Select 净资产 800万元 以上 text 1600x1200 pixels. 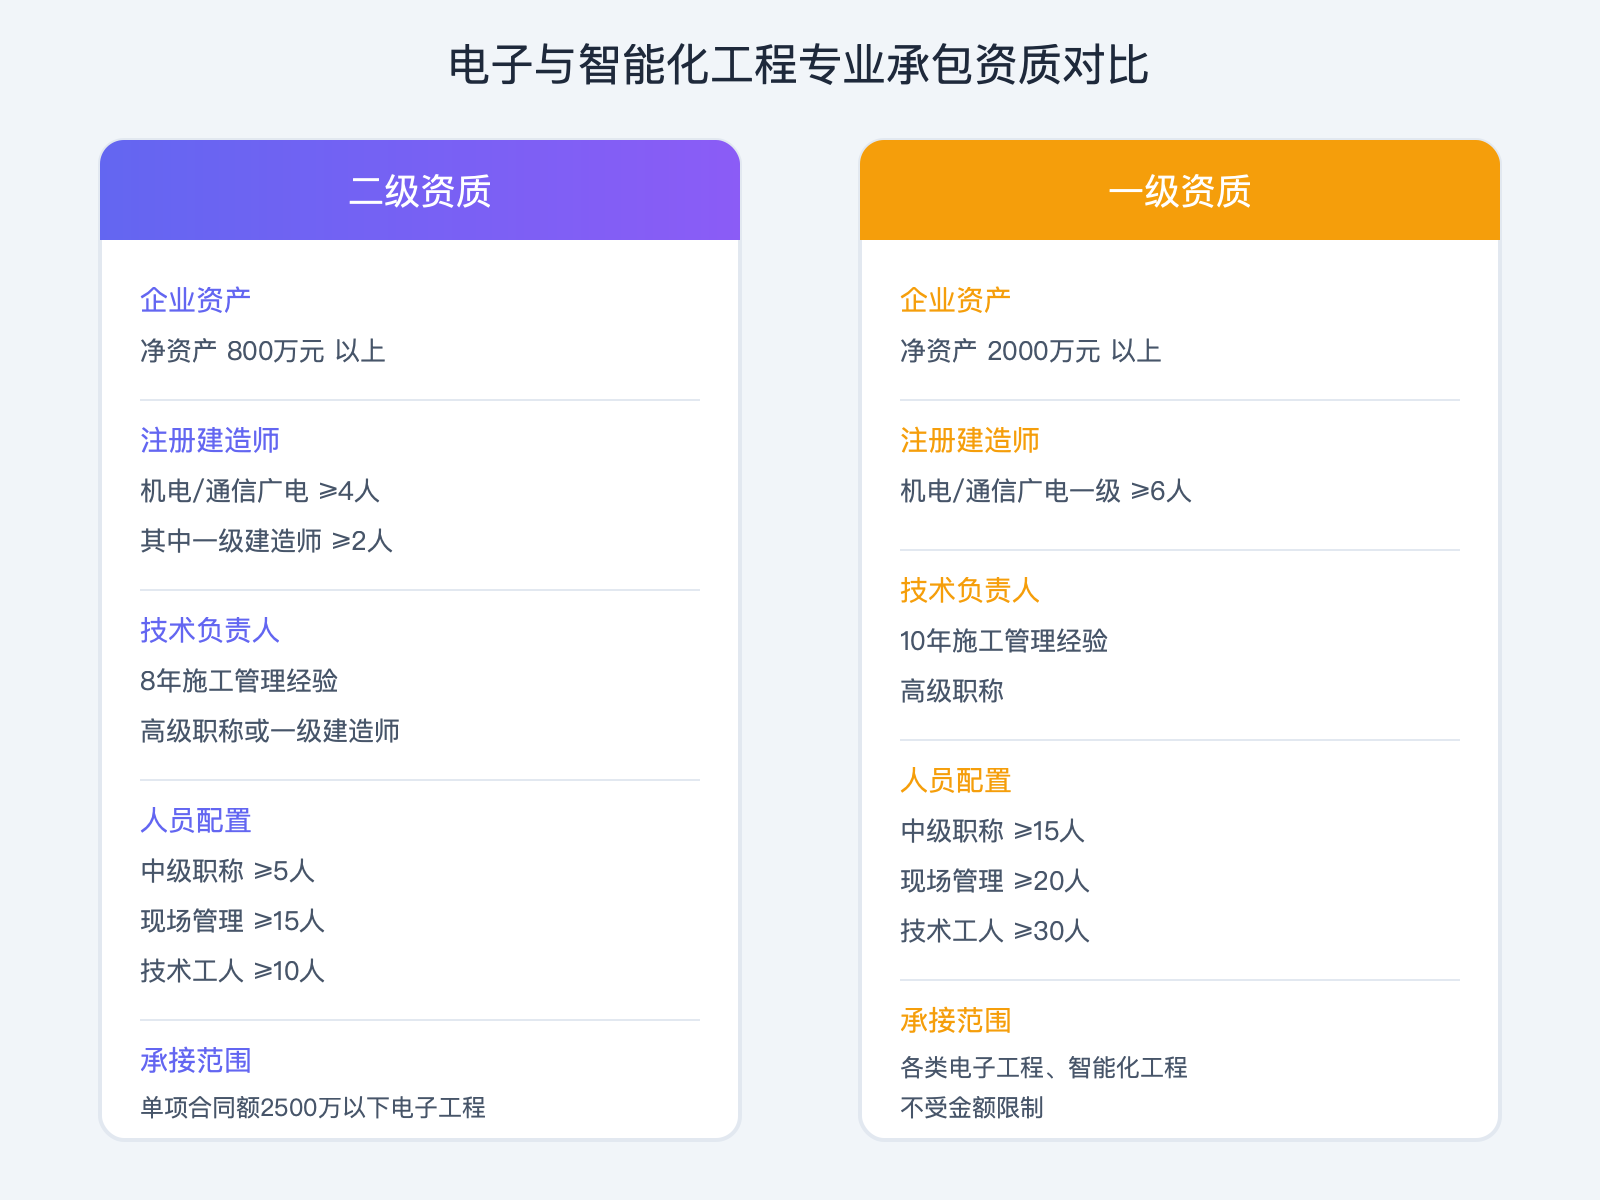click(x=263, y=351)
